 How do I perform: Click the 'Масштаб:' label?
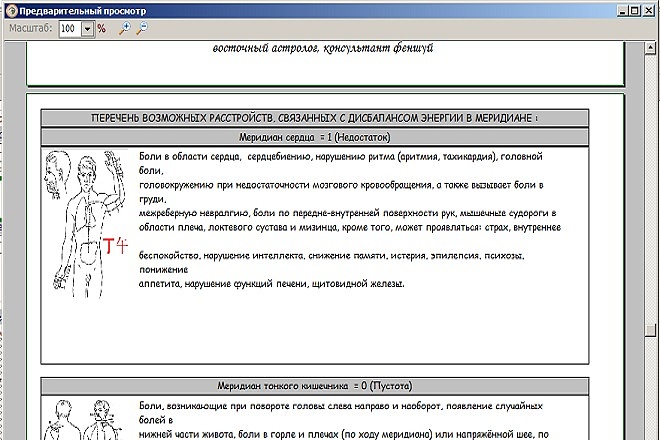click(x=30, y=29)
